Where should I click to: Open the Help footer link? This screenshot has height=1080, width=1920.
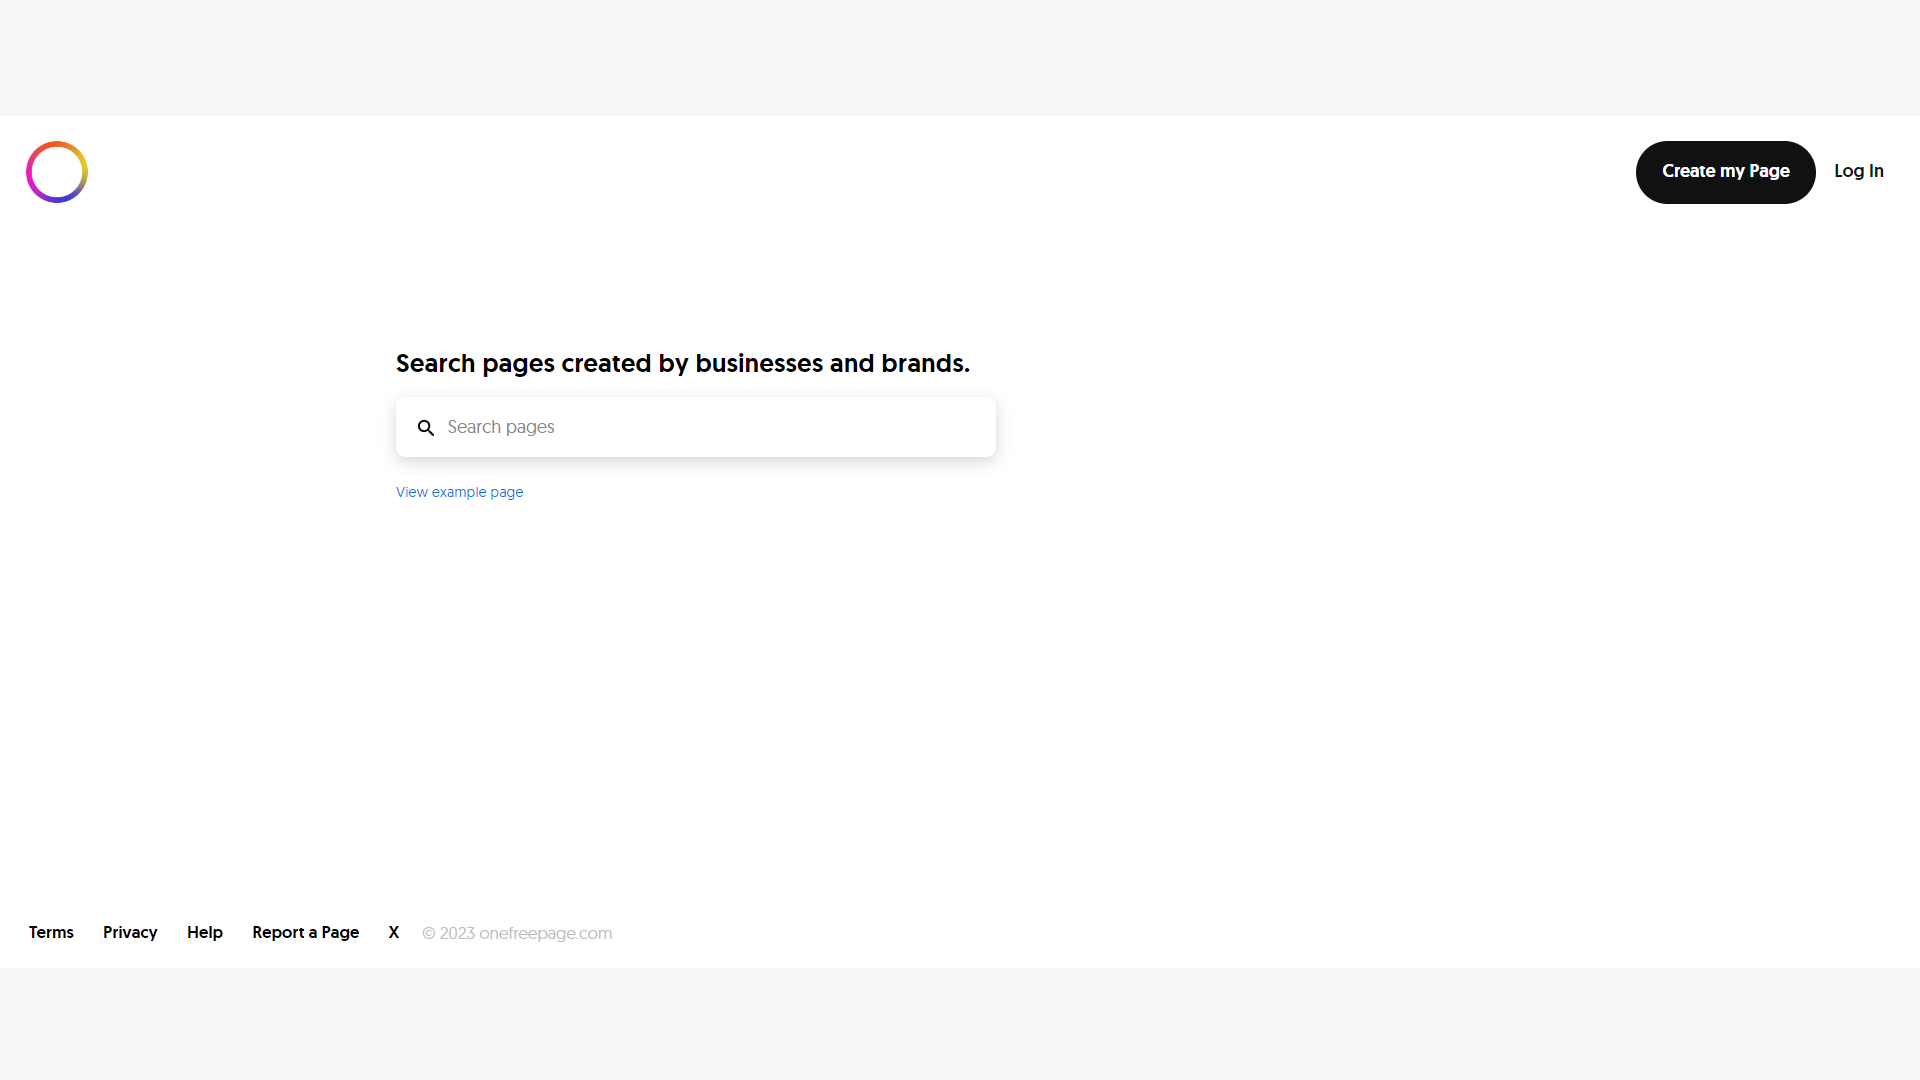point(205,932)
